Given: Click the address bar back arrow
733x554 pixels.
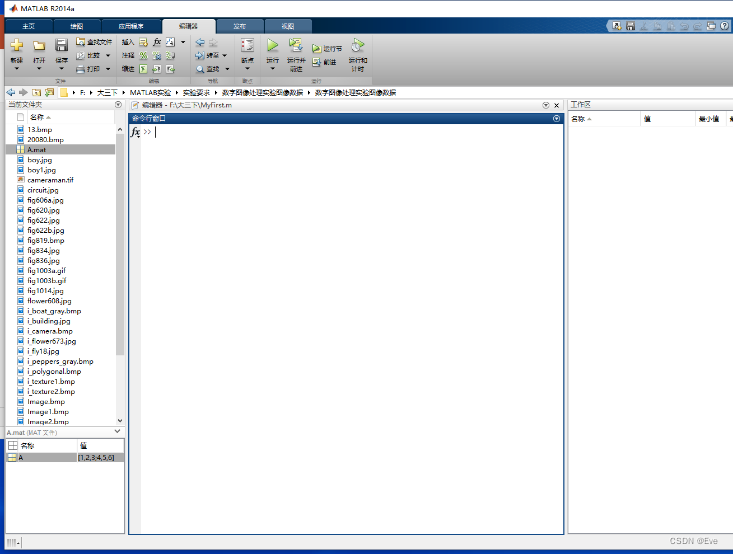Looking at the screenshot, I should coord(10,93).
